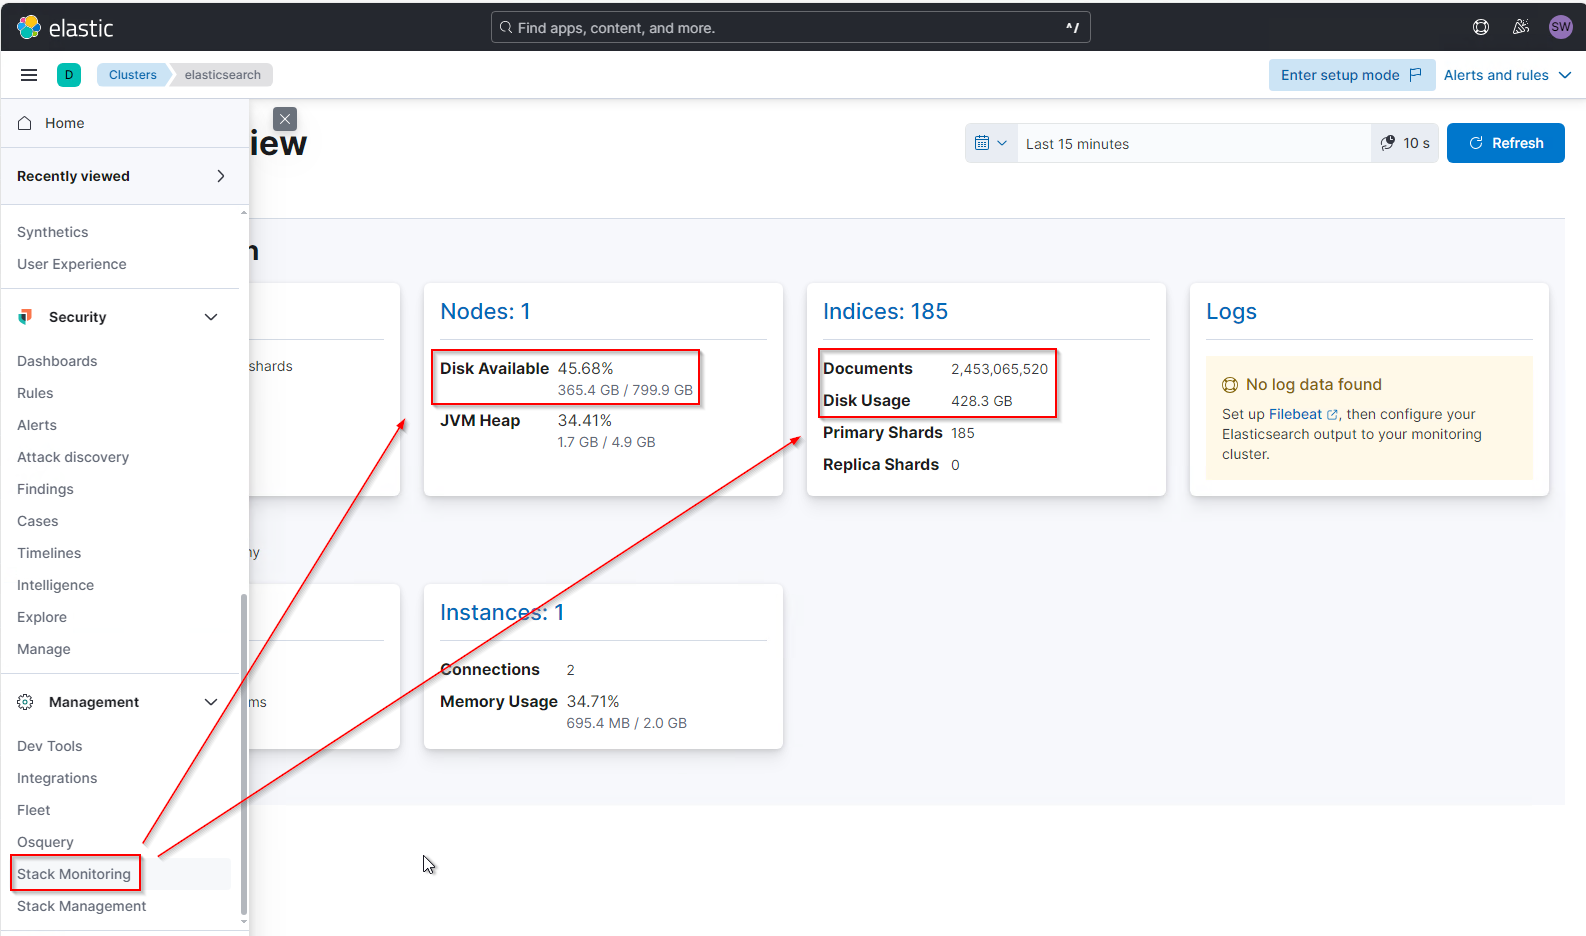Click the Management gear icon
The height and width of the screenshot is (936, 1586).
tap(25, 702)
